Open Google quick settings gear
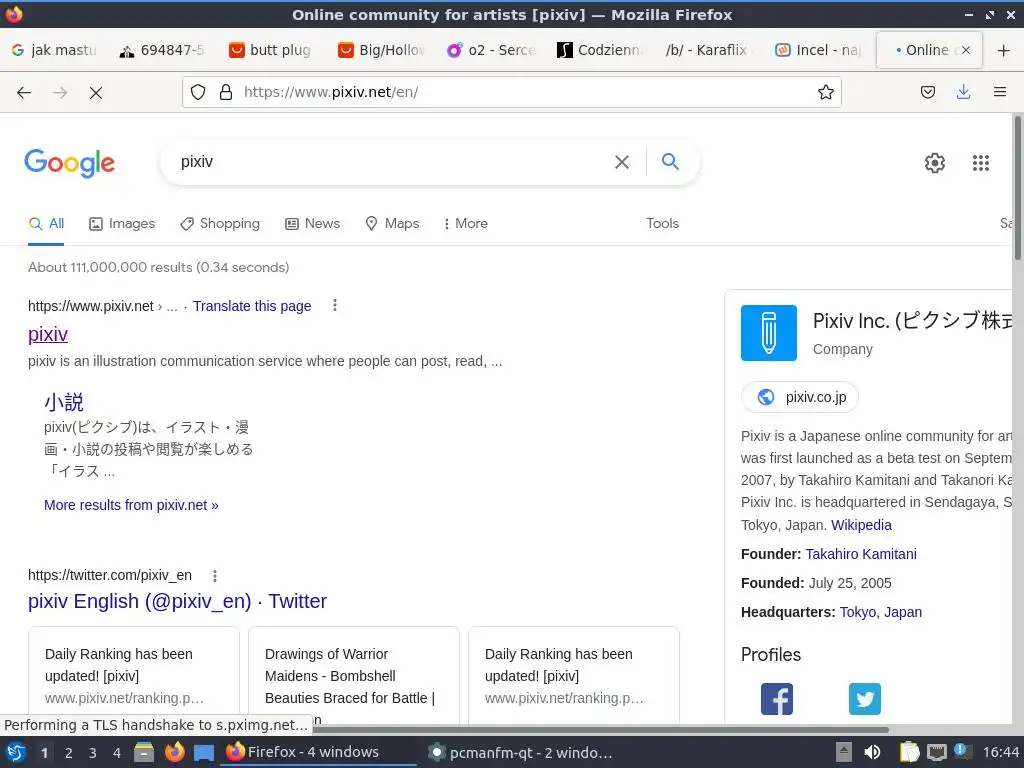The width and height of the screenshot is (1024, 768). pos(935,163)
